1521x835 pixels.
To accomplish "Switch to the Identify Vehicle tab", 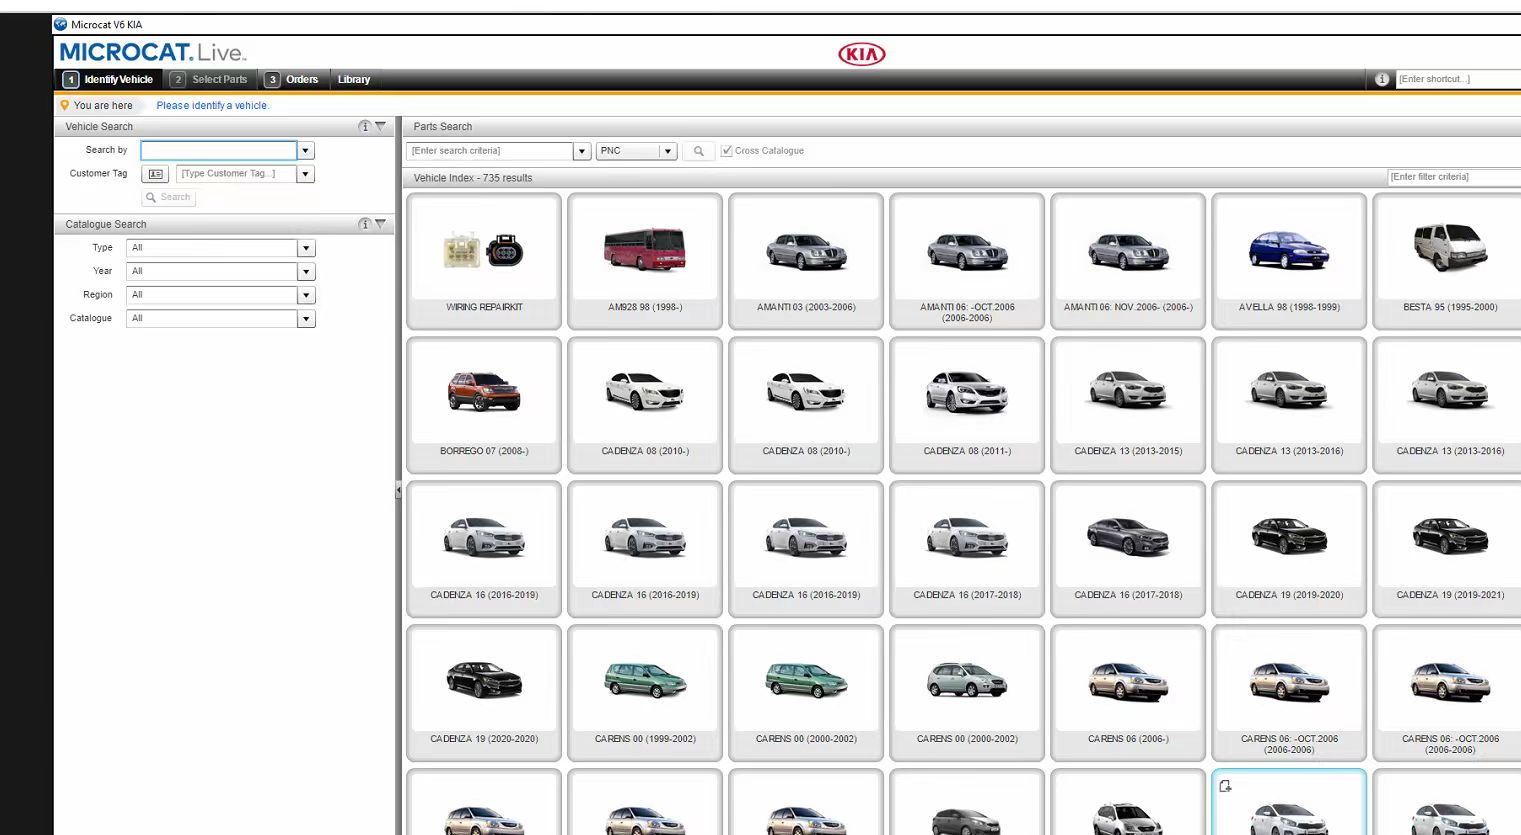I will [108, 79].
